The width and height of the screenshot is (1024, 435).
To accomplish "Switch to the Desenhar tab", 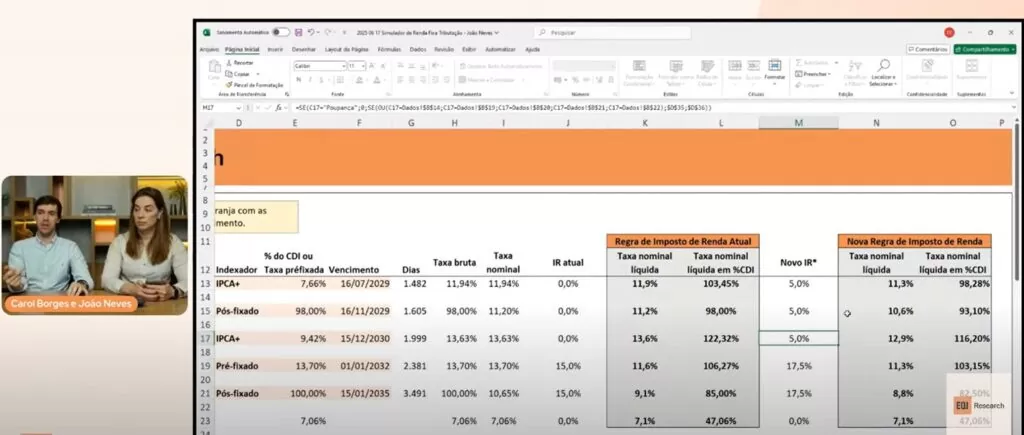I will pyautogui.click(x=304, y=50).
